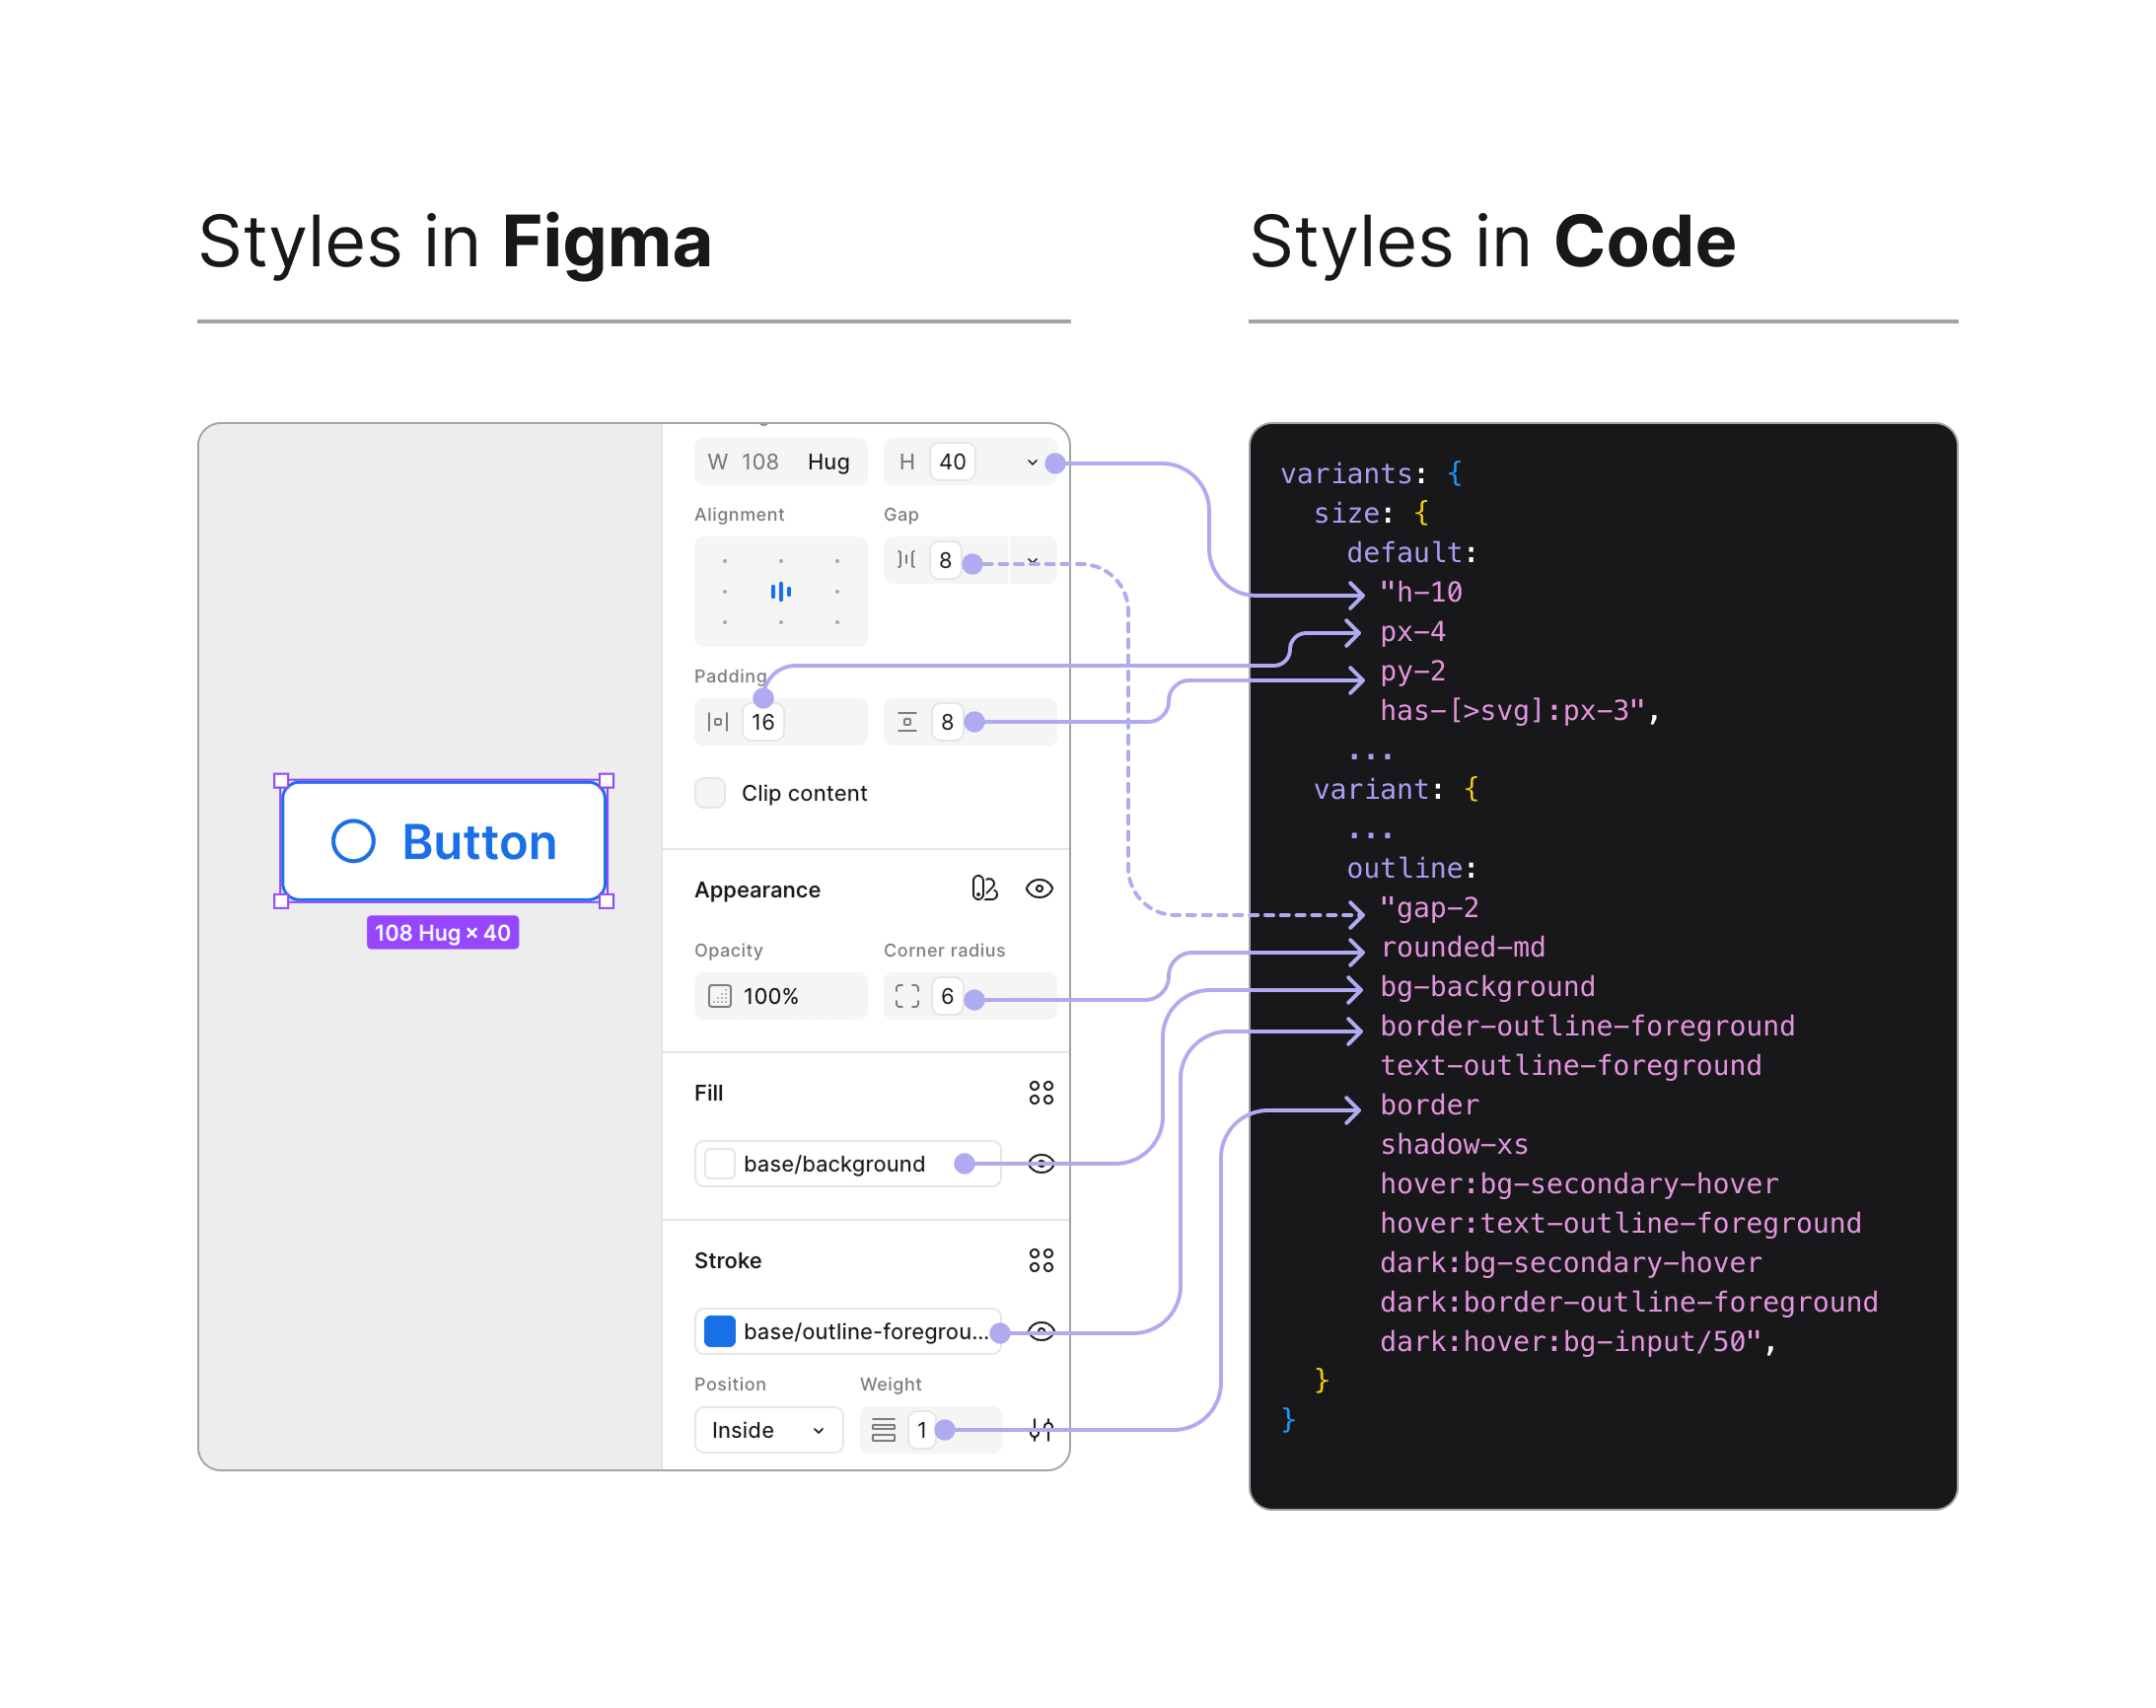Click the border-outline-foreground code line
This screenshot has width=2156, height=1708.
coord(1587,1026)
